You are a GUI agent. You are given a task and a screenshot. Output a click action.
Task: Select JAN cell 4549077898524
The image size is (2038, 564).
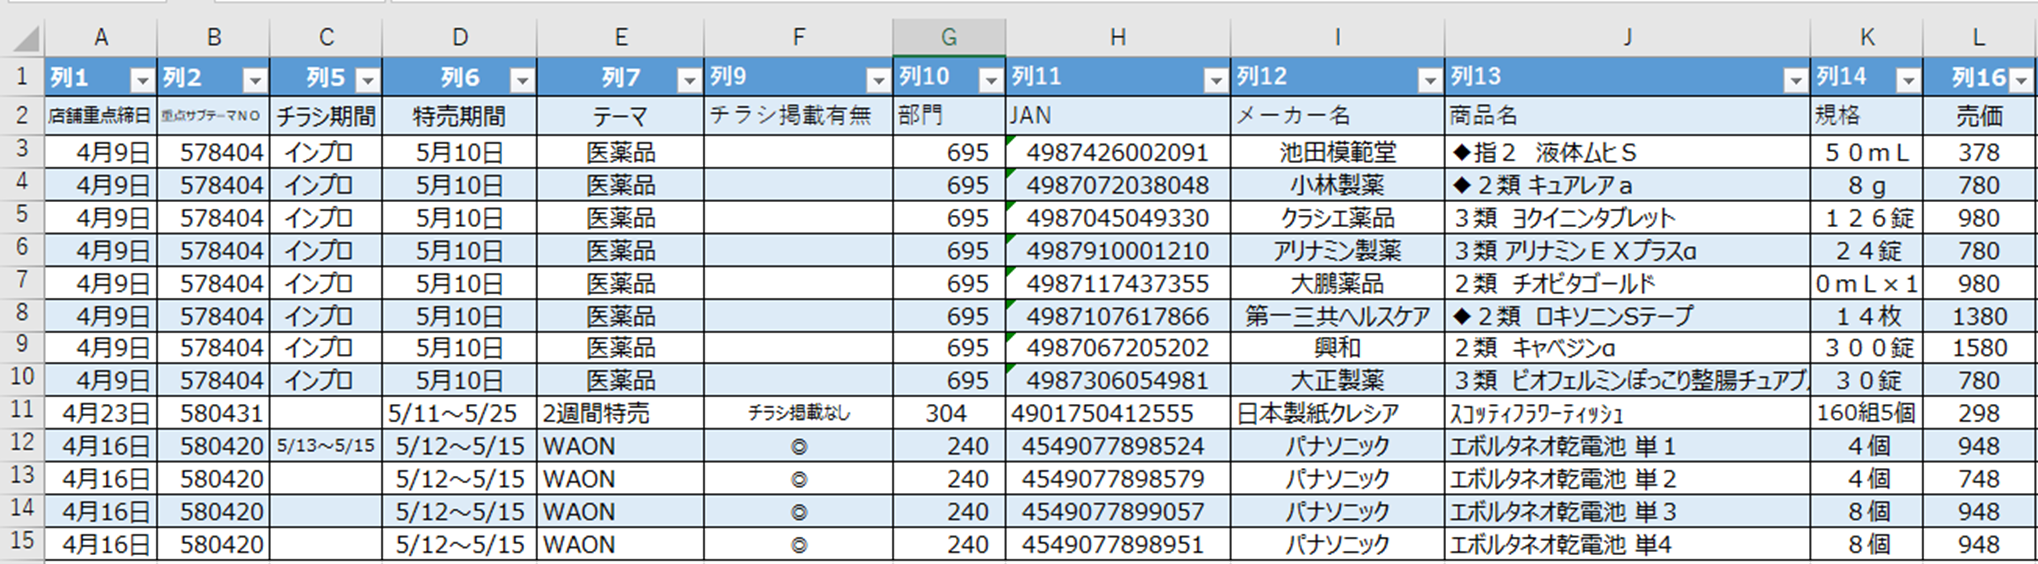pyautogui.click(x=1118, y=446)
